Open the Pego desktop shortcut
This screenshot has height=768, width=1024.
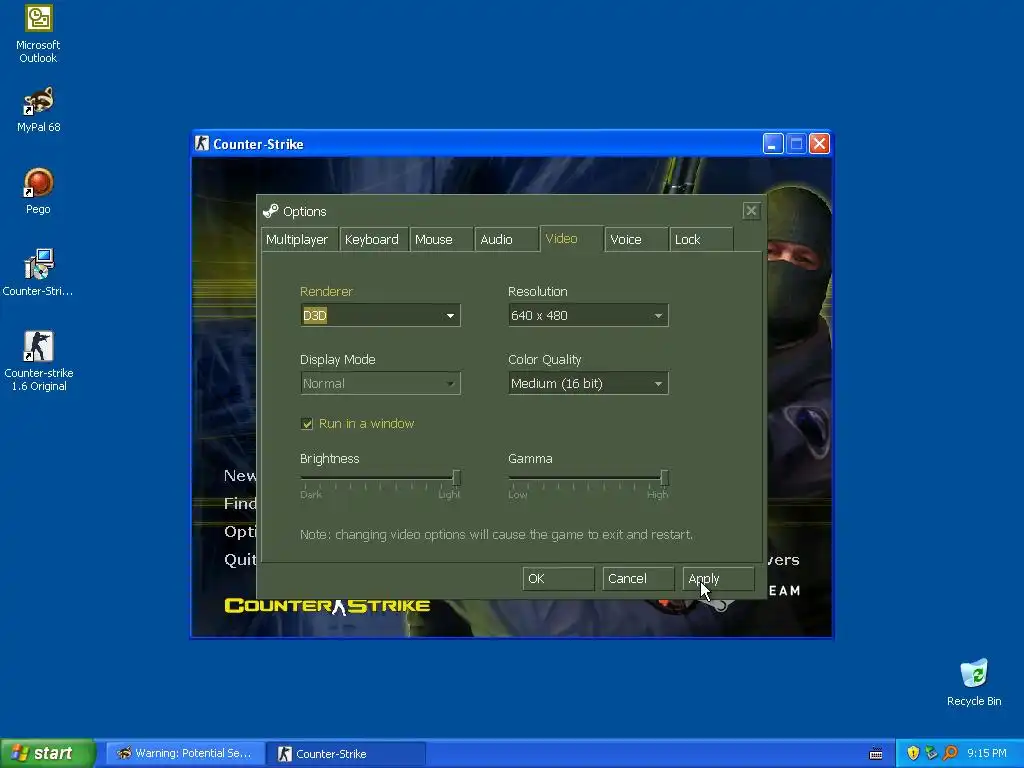pyautogui.click(x=38, y=191)
